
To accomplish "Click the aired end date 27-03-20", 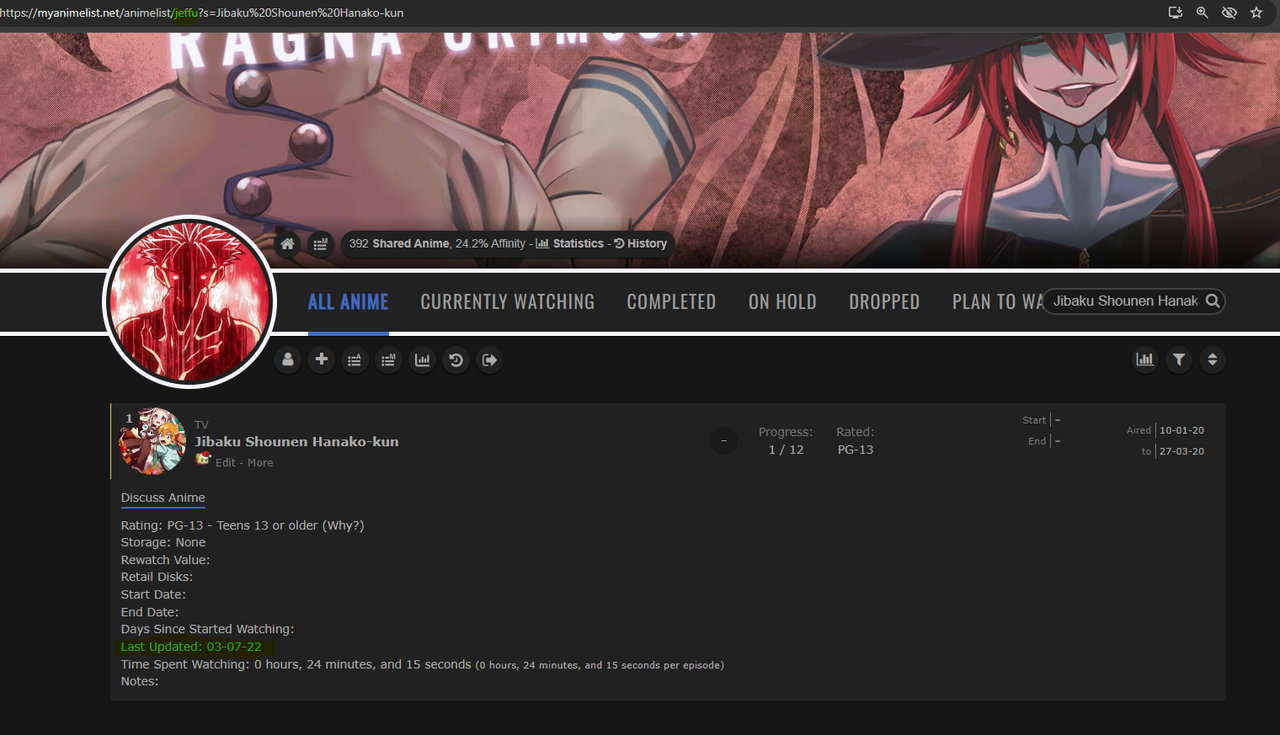I will 1181,452.
